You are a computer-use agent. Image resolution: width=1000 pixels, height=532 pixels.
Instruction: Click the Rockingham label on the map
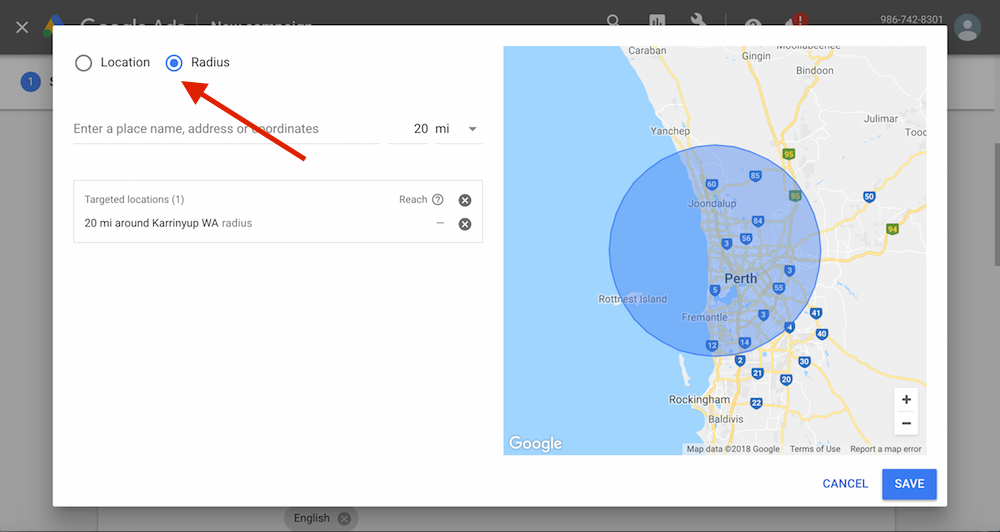(699, 399)
